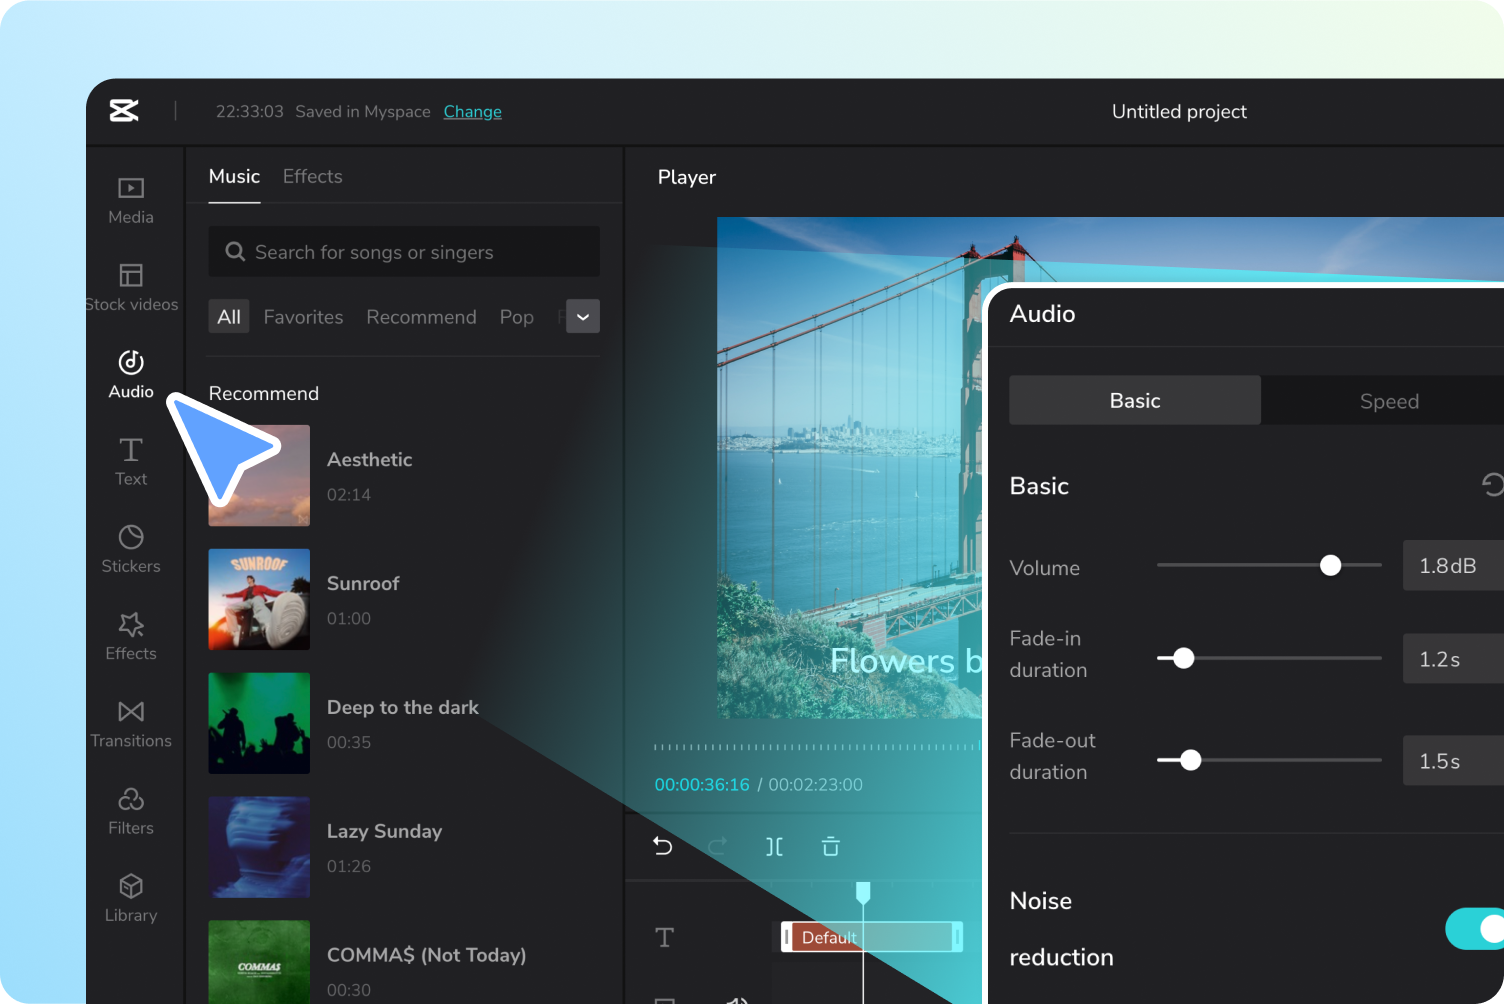Delete selected clip with trash icon
Screen dimensions: 1504x1004
click(830, 847)
